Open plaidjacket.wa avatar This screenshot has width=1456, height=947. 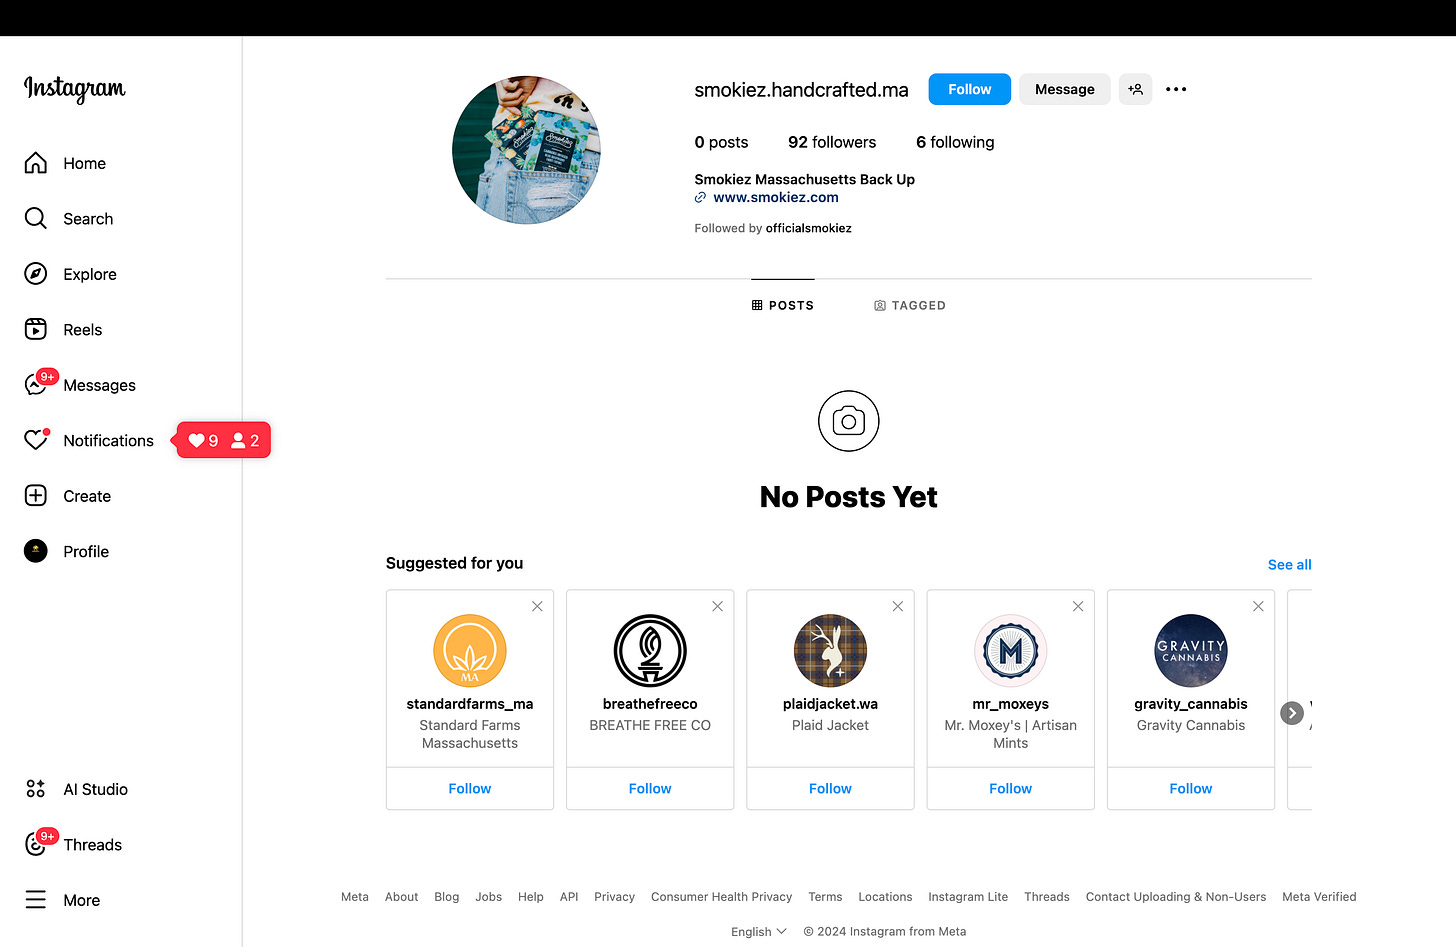pos(830,651)
